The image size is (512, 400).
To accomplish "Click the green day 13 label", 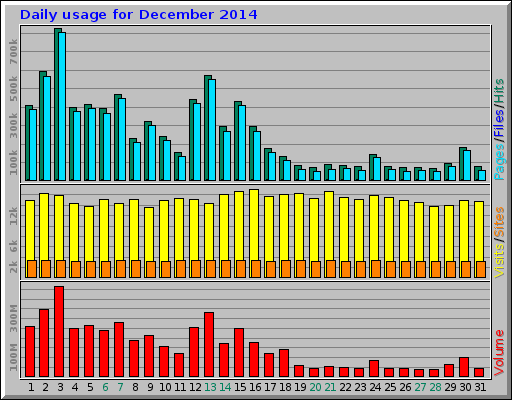I will coord(210,387).
